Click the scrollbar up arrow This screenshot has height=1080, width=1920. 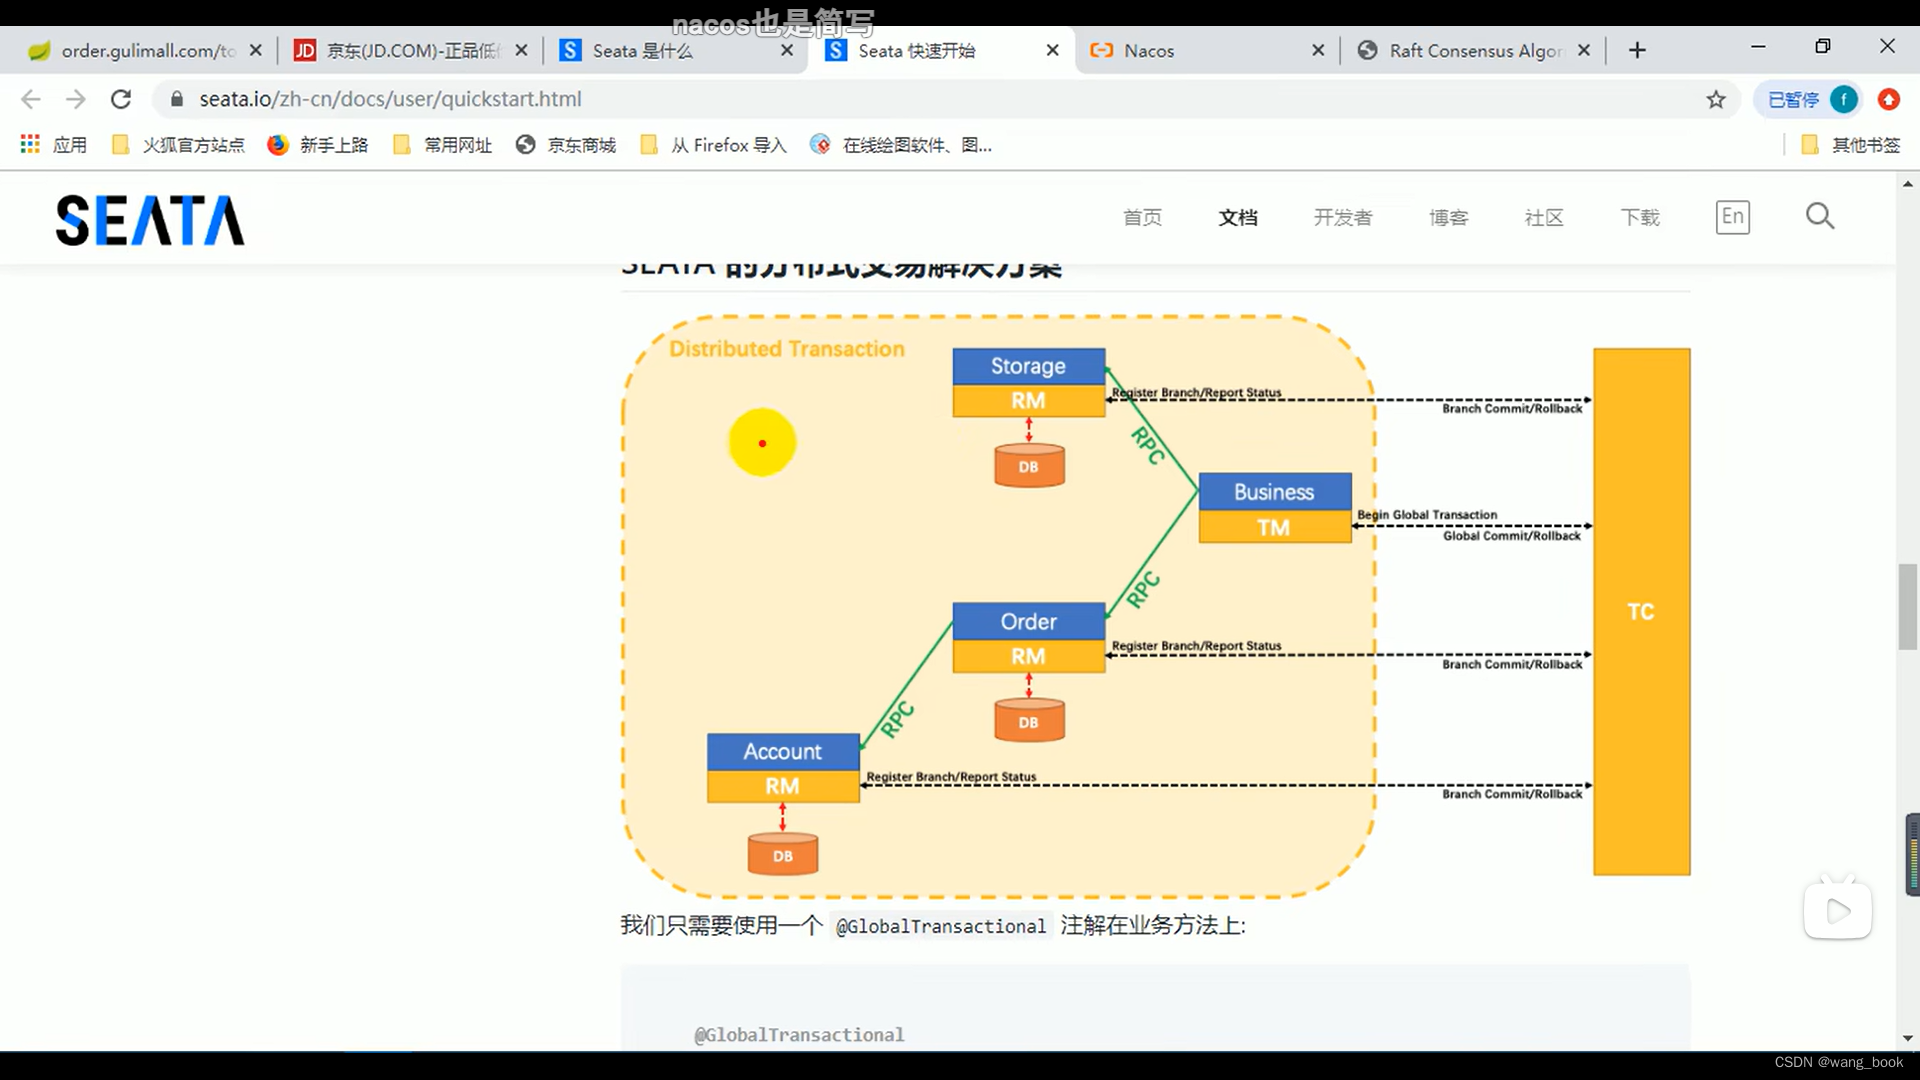(1907, 184)
